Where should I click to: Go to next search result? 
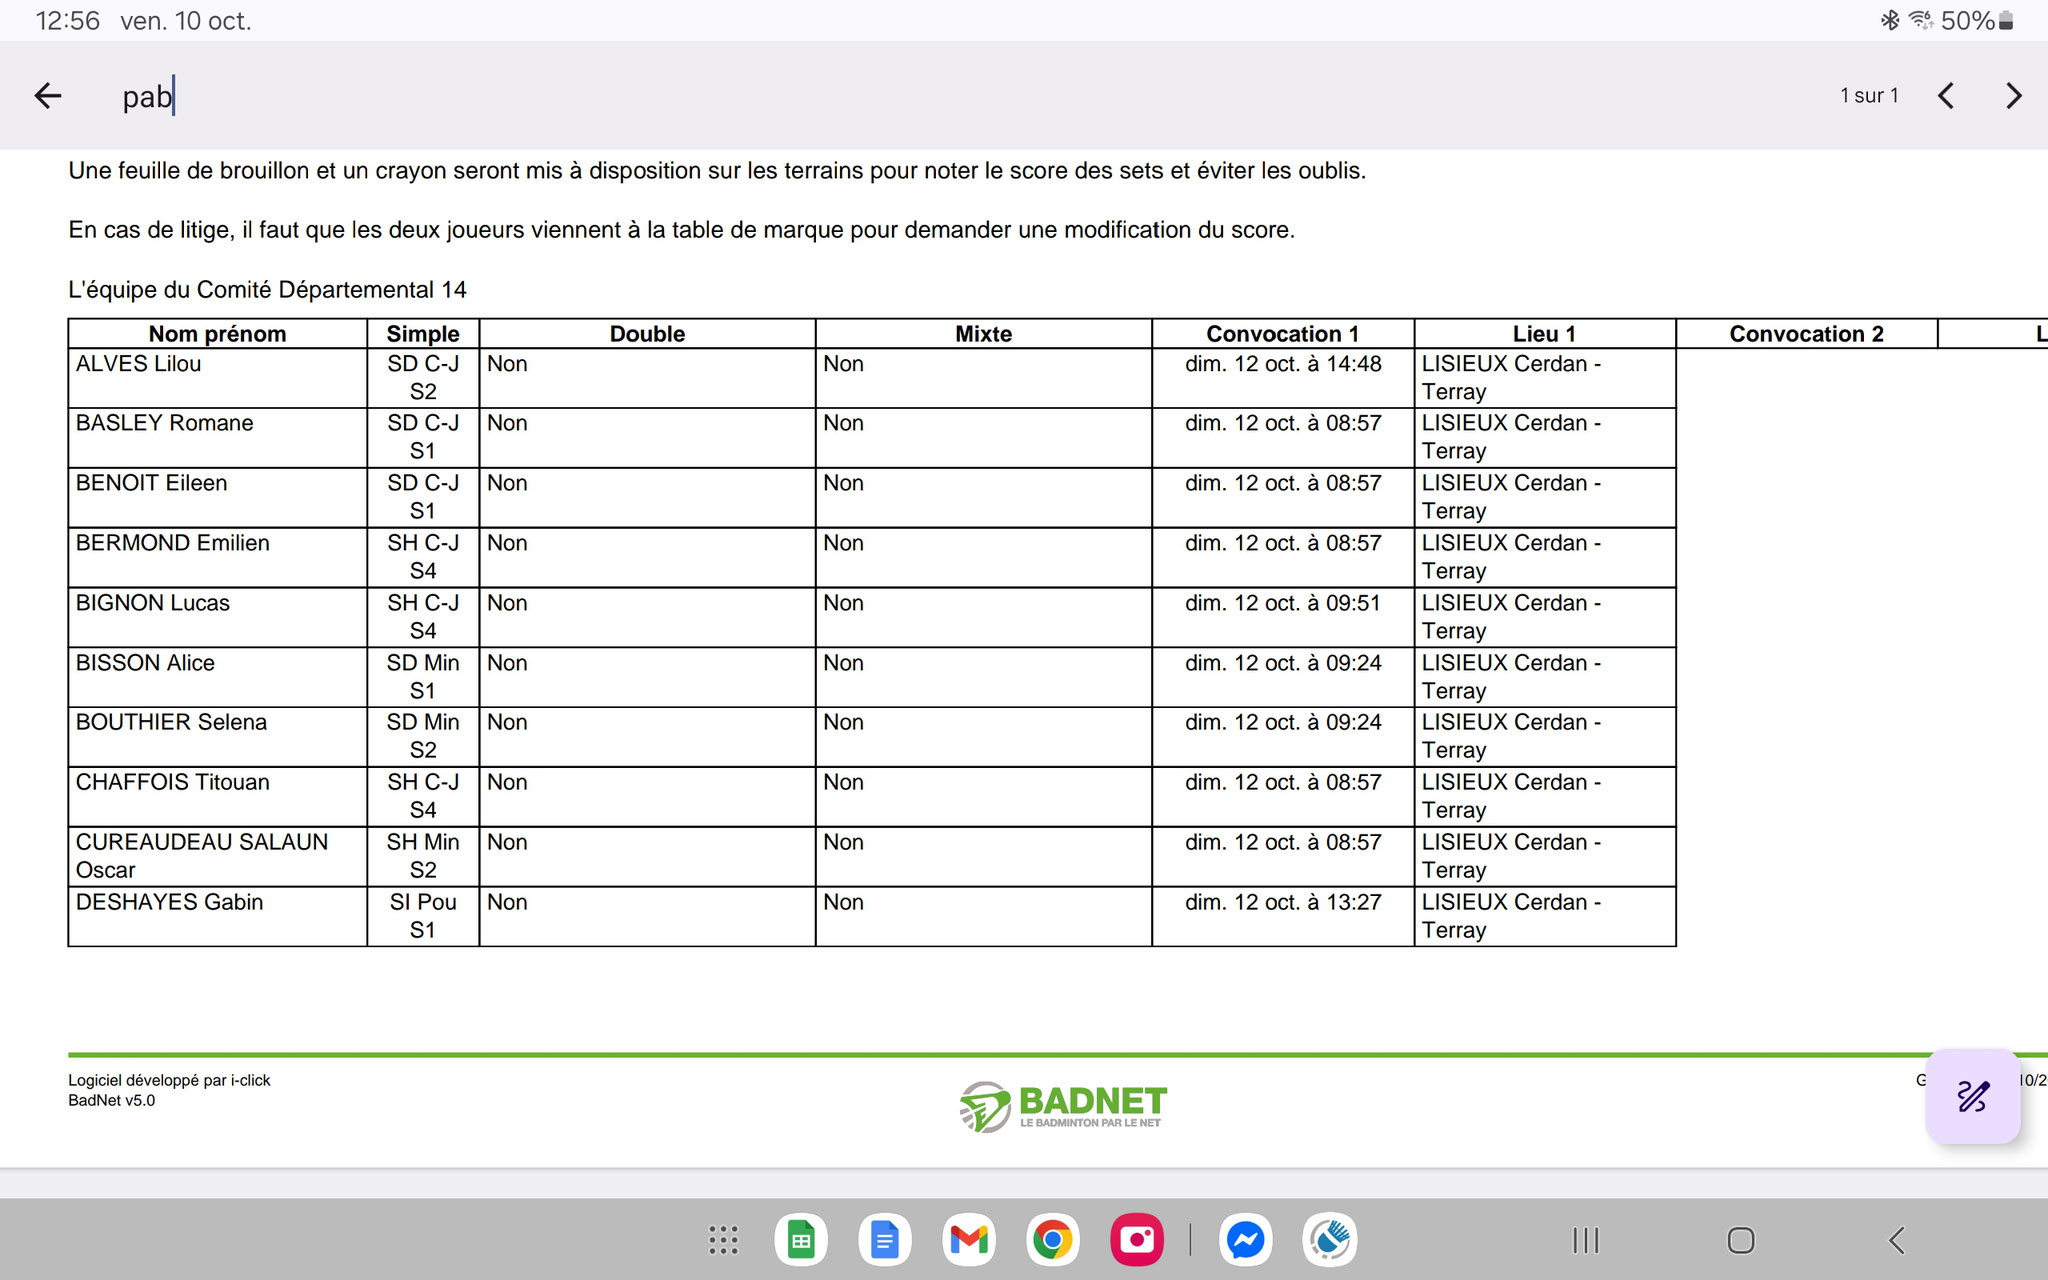(x=2013, y=96)
